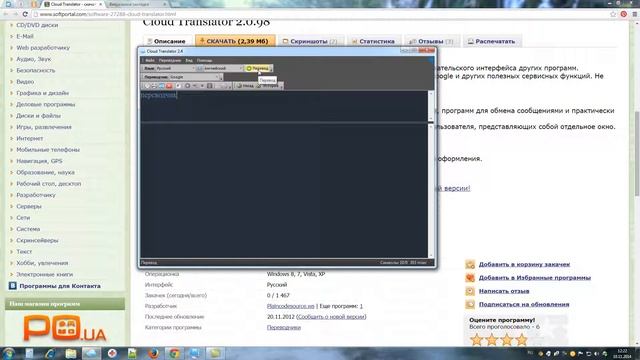Switch to Cloud Translator in the taskbar
Viewport: 640px width, 360px height.
(91, 353)
